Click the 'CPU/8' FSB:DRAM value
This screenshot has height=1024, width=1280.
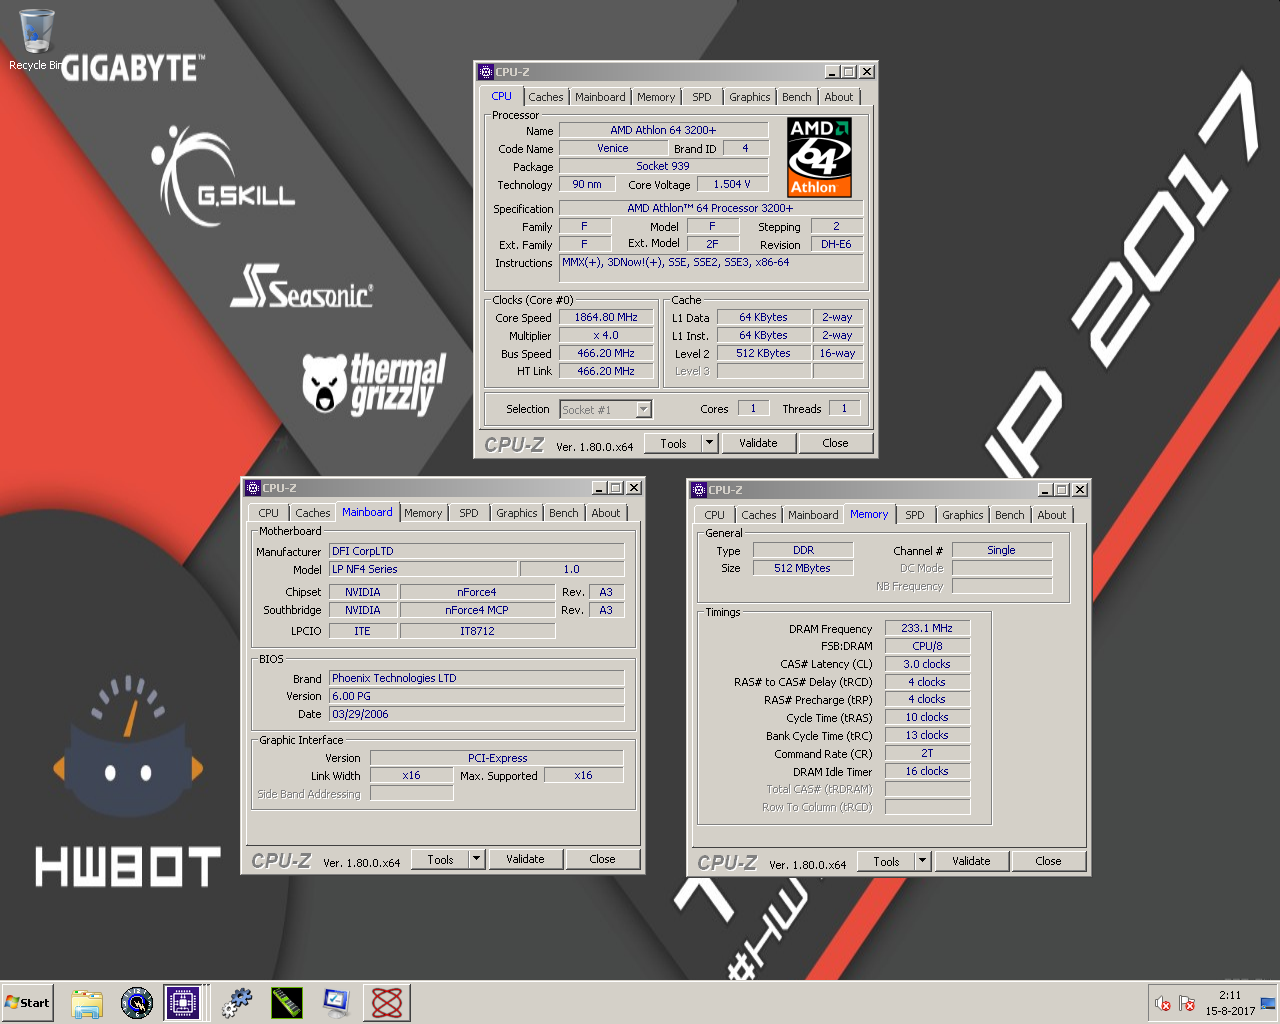click(927, 646)
